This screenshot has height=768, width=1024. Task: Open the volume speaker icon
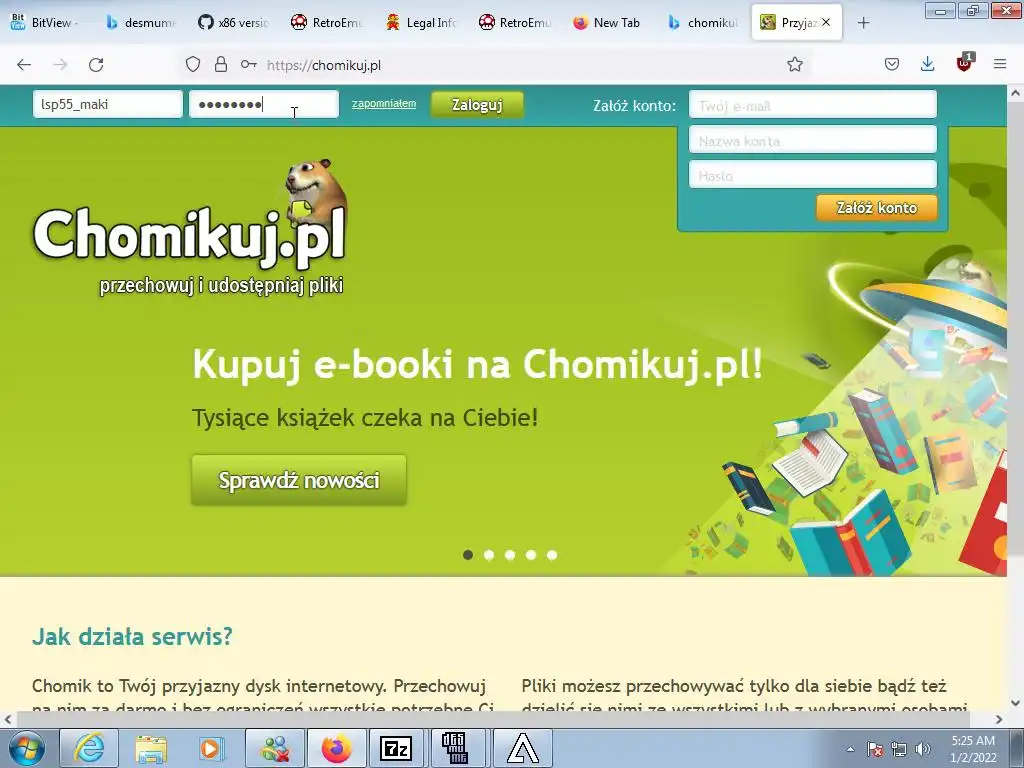(x=923, y=749)
